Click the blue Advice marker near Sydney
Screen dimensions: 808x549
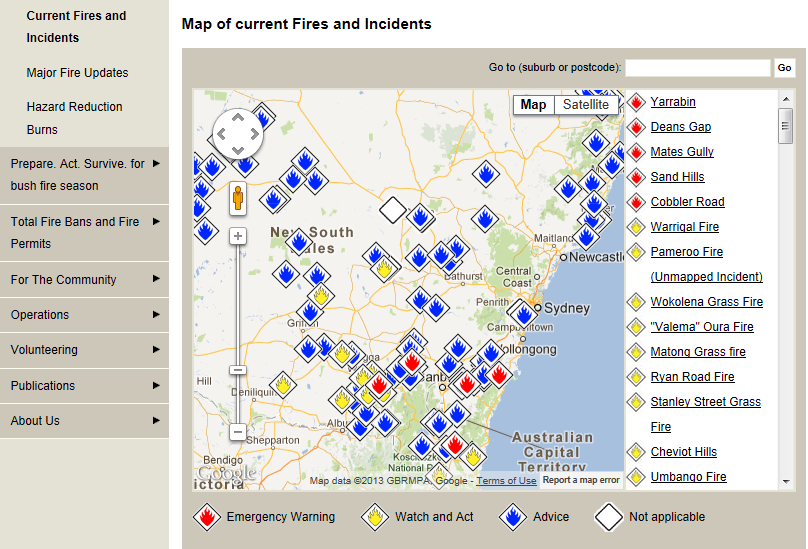click(525, 313)
